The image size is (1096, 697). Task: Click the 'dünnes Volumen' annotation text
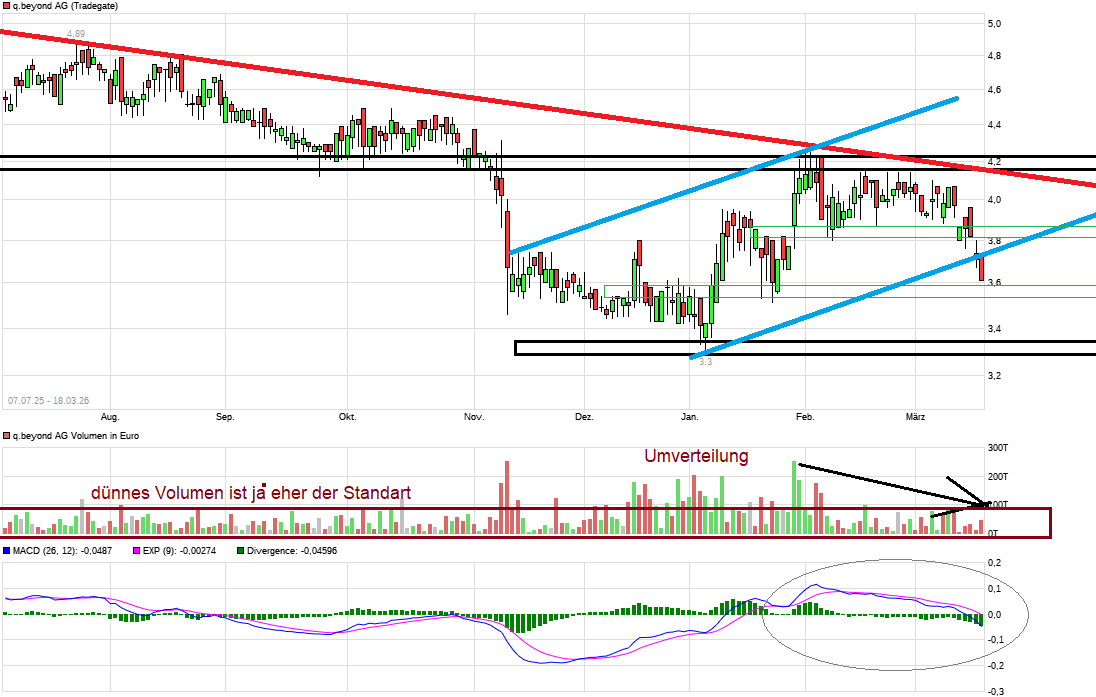pos(250,493)
